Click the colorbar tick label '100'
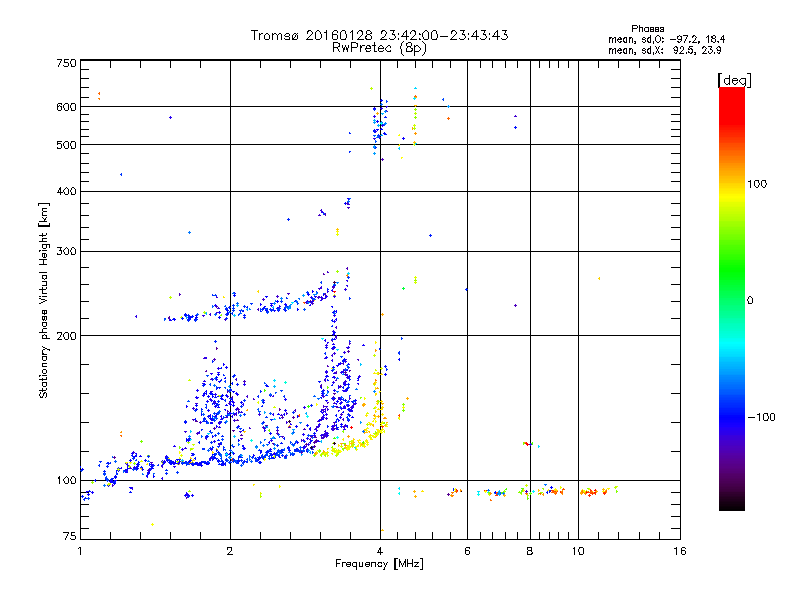This screenshot has width=800, height=600. (757, 184)
